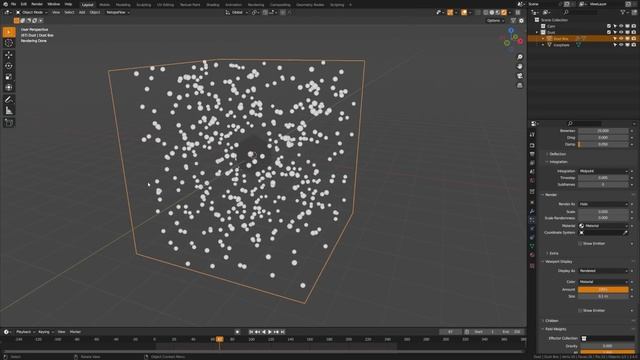Open the Object Mode dropdown
Screen dimensions: 640x360
(x=32, y=12)
